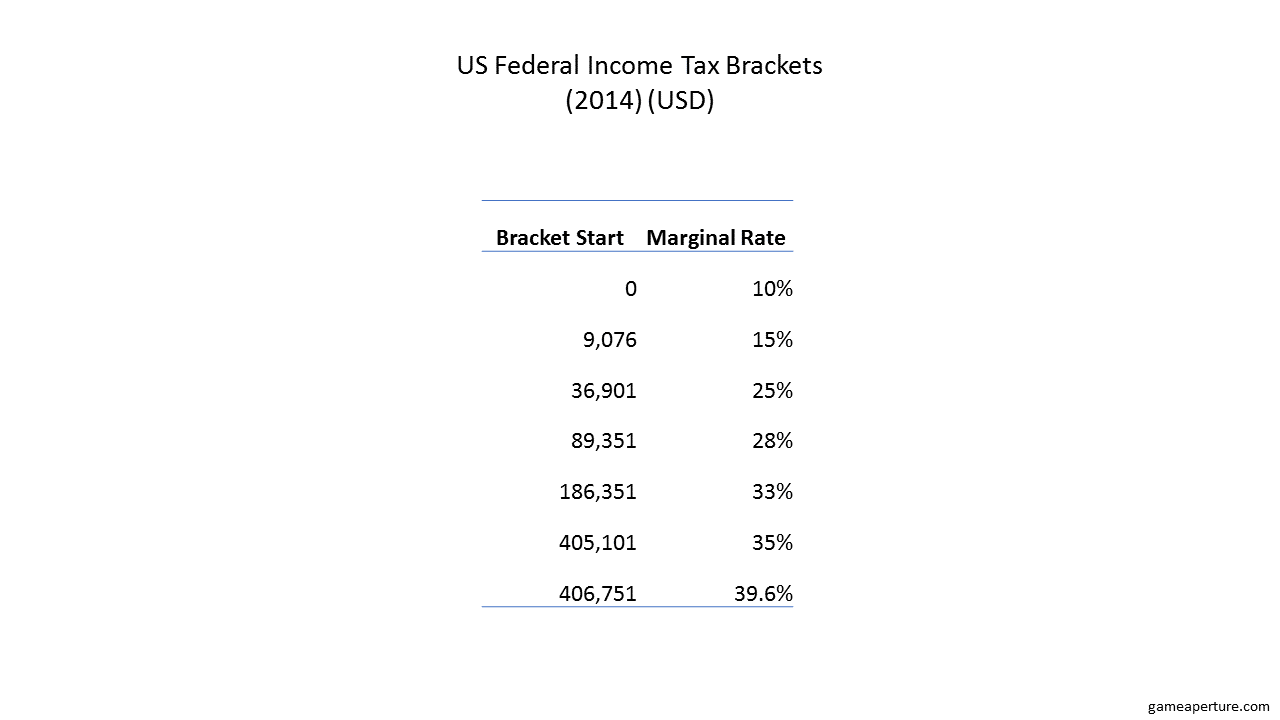The image size is (1280, 720).
Task: Click the Bracket Start column header
Action: click(560, 238)
